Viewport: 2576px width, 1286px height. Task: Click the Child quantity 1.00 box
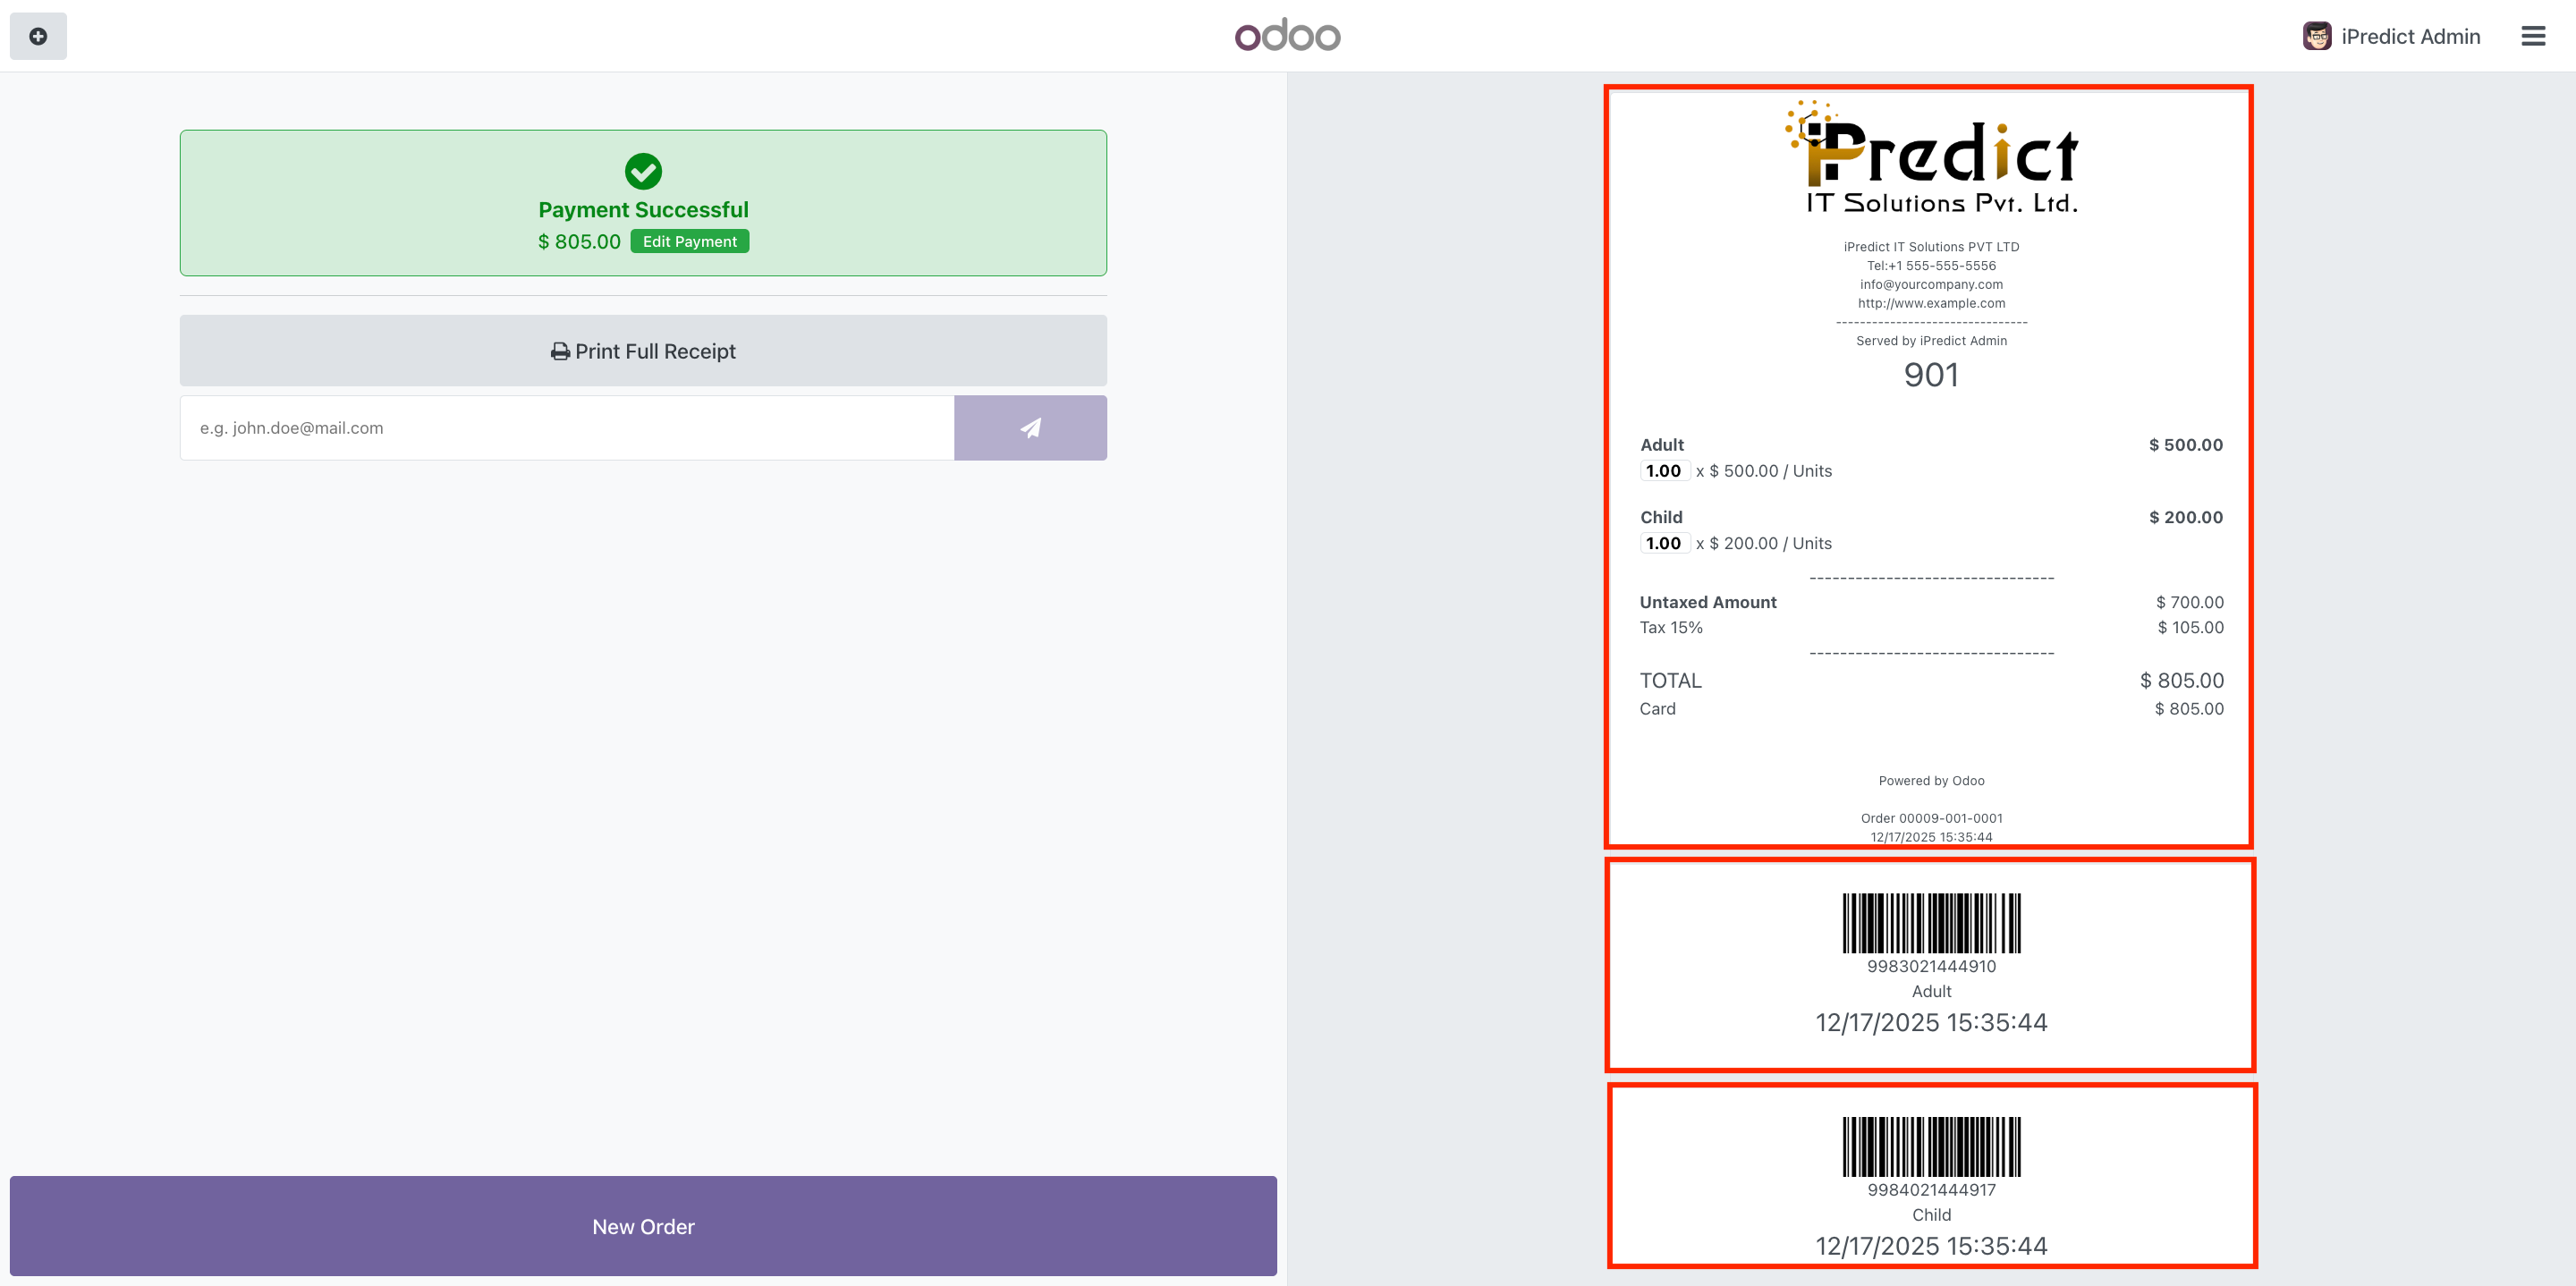[1663, 543]
